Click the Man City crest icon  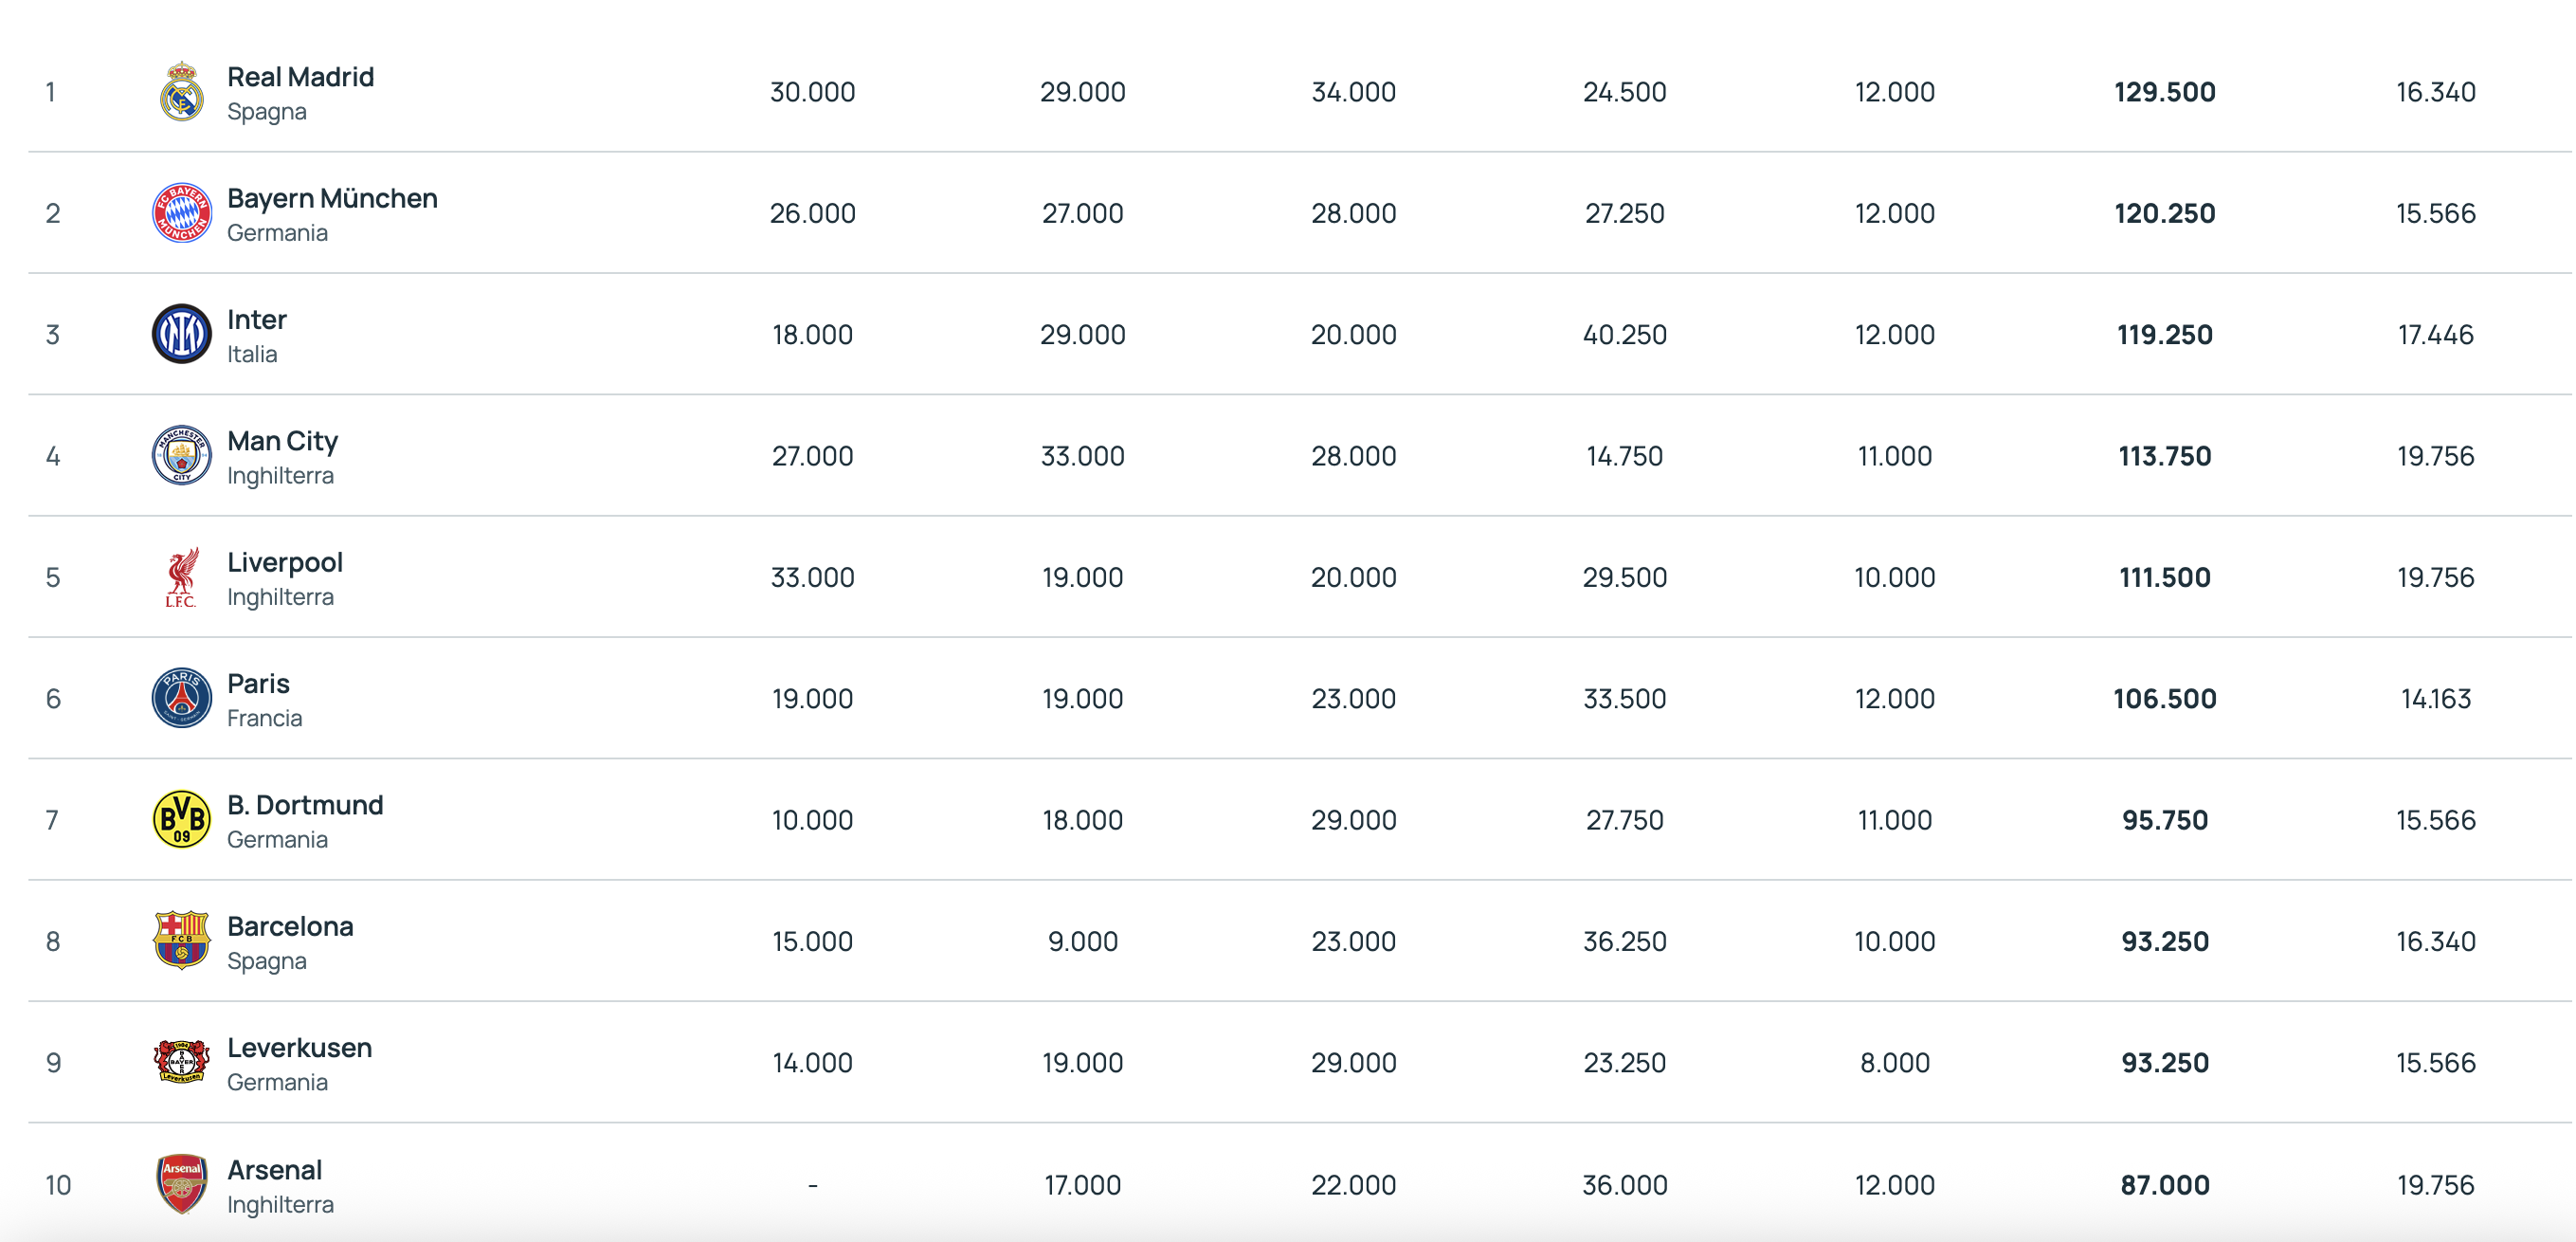pos(181,456)
